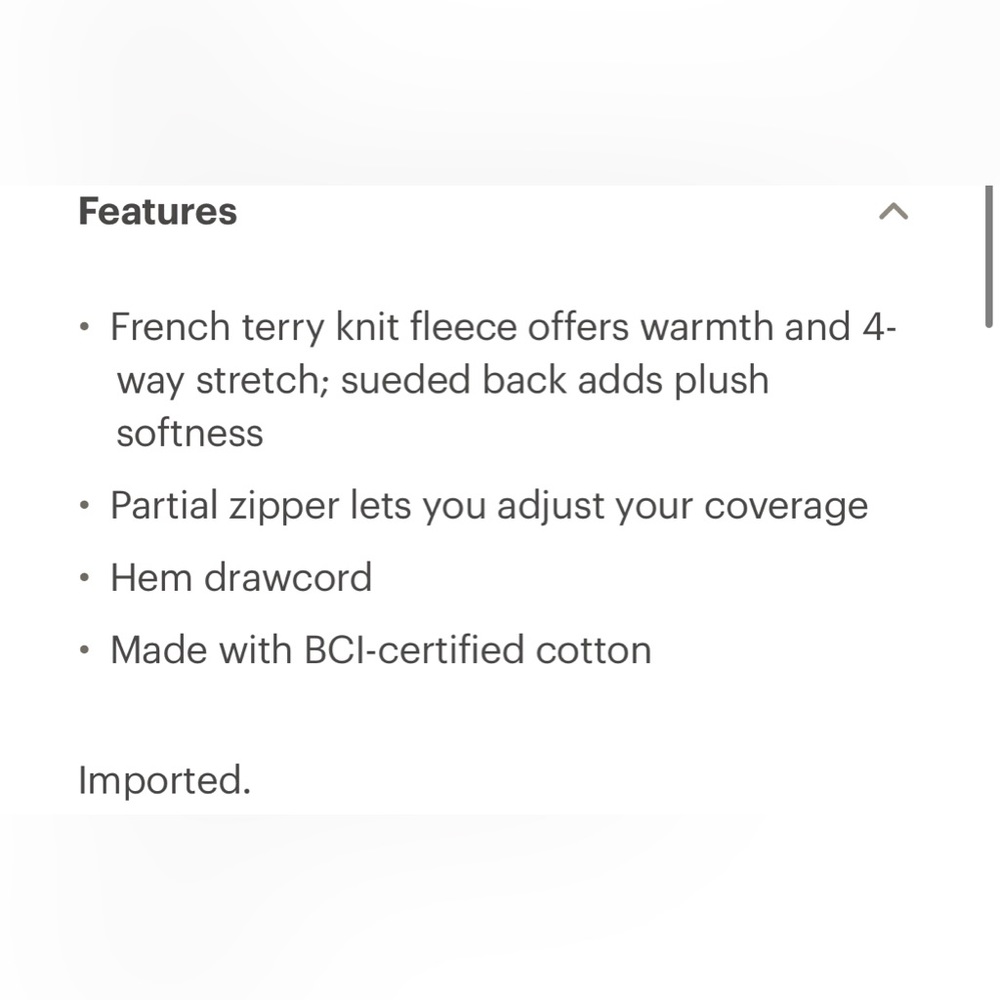Click the vertical scrollbar thumb
1000x1000 pixels.
[989, 257]
